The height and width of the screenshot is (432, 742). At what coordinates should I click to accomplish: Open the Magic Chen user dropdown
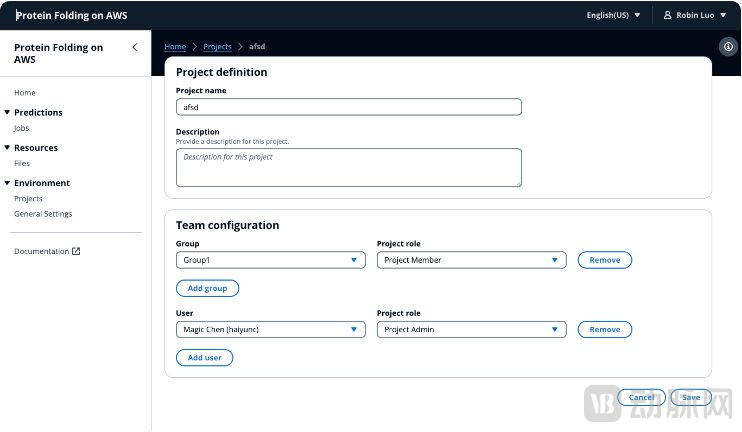click(x=271, y=329)
